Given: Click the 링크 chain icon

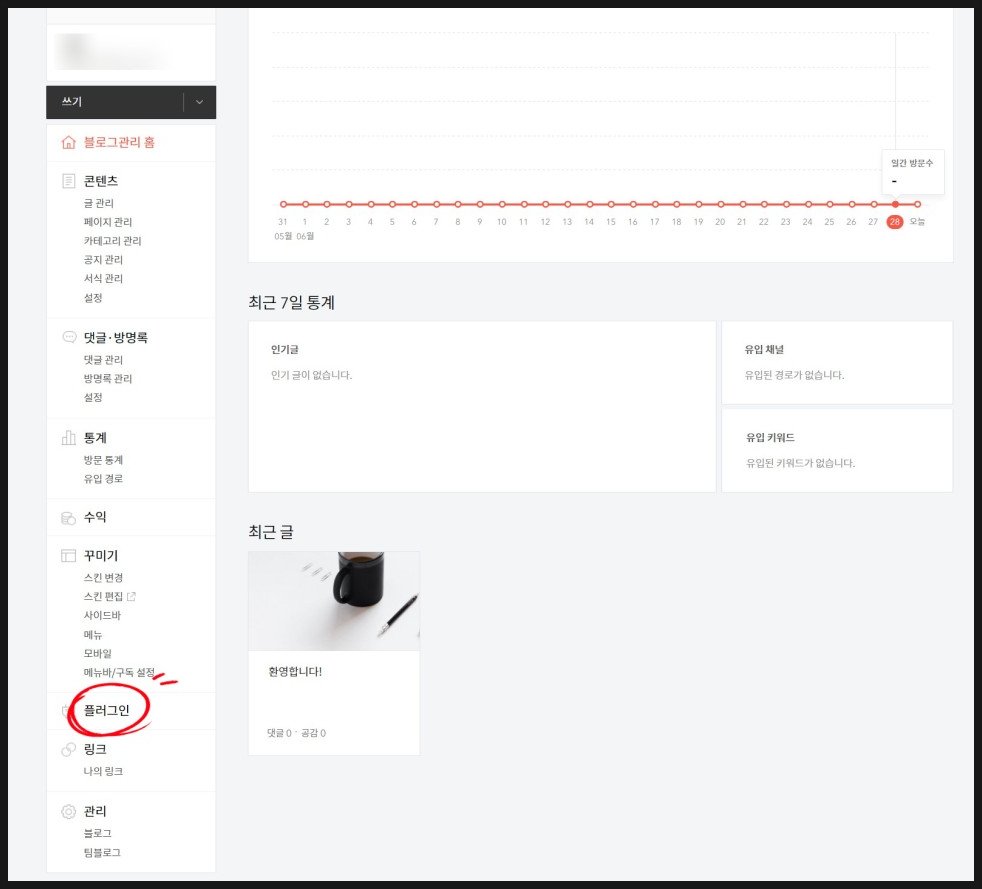Looking at the screenshot, I should (x=68, y=749).
